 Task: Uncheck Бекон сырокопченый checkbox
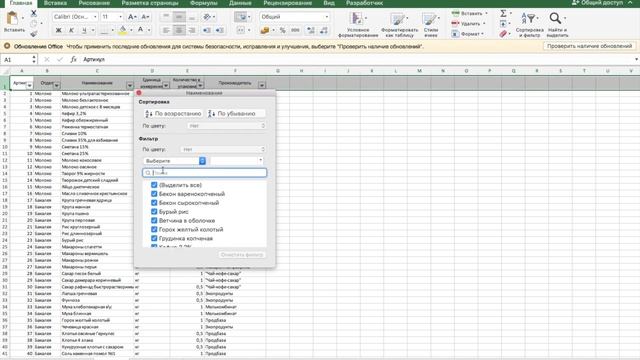click(x=154, y=203)
